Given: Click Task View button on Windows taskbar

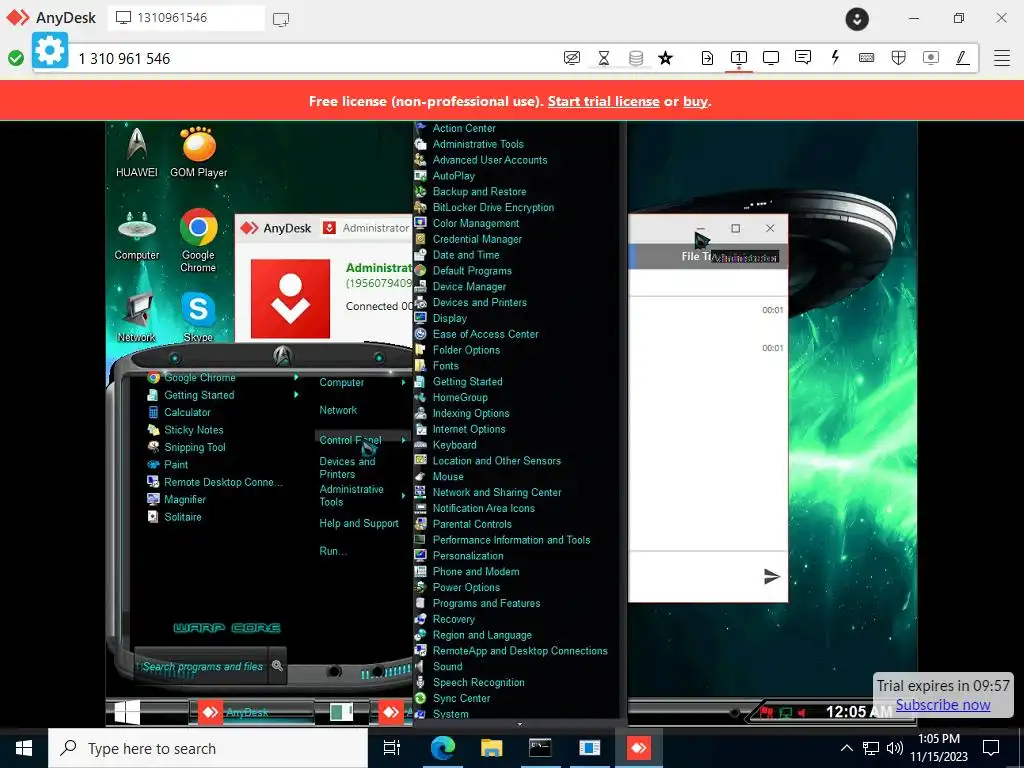Looking at the screenshot, I should [391, 748].
